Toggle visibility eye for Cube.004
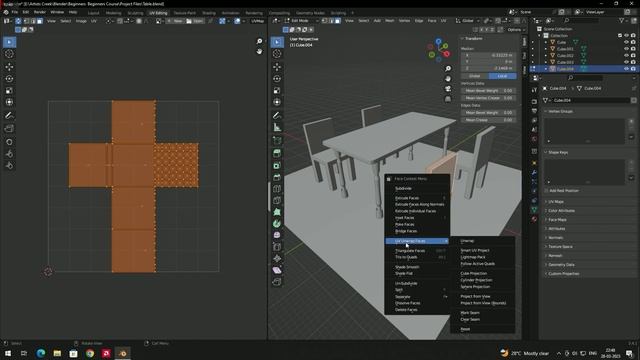The width and height of the screenshot is (640, 360). point(626,69)
